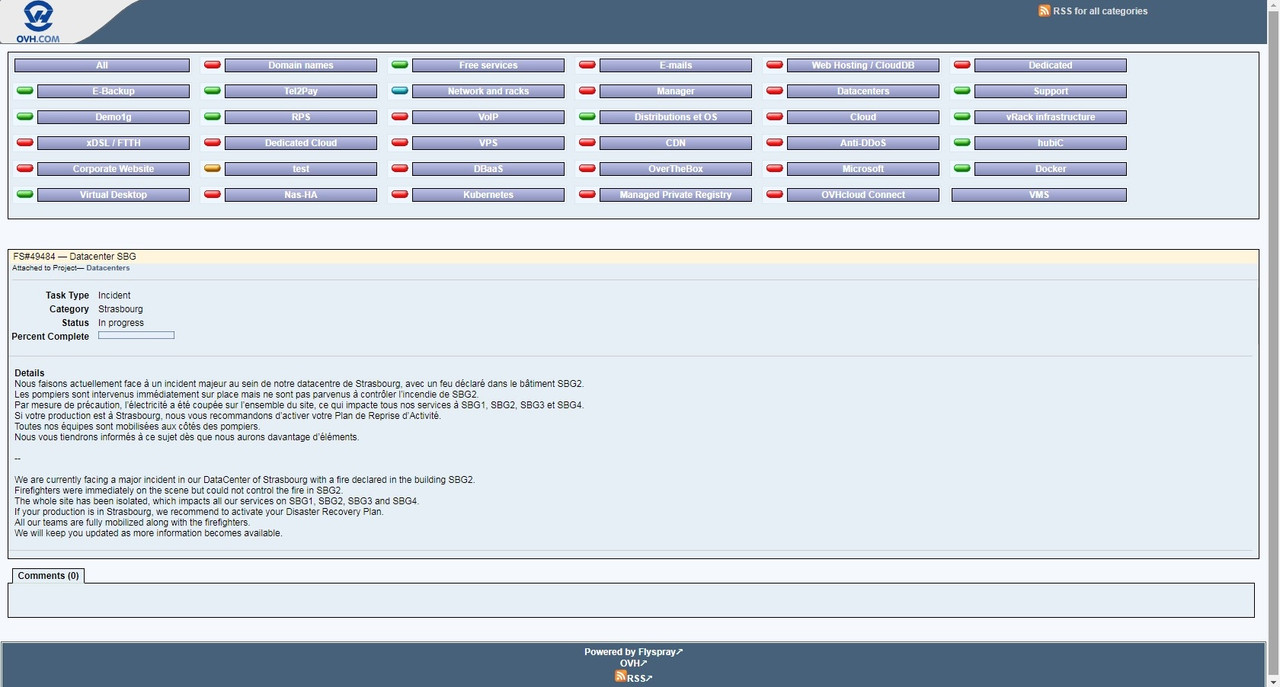The width and height of the screenshot is (1280, 687).
Task: Open the Datacenters category button
Action: click(x=863, y=91)
